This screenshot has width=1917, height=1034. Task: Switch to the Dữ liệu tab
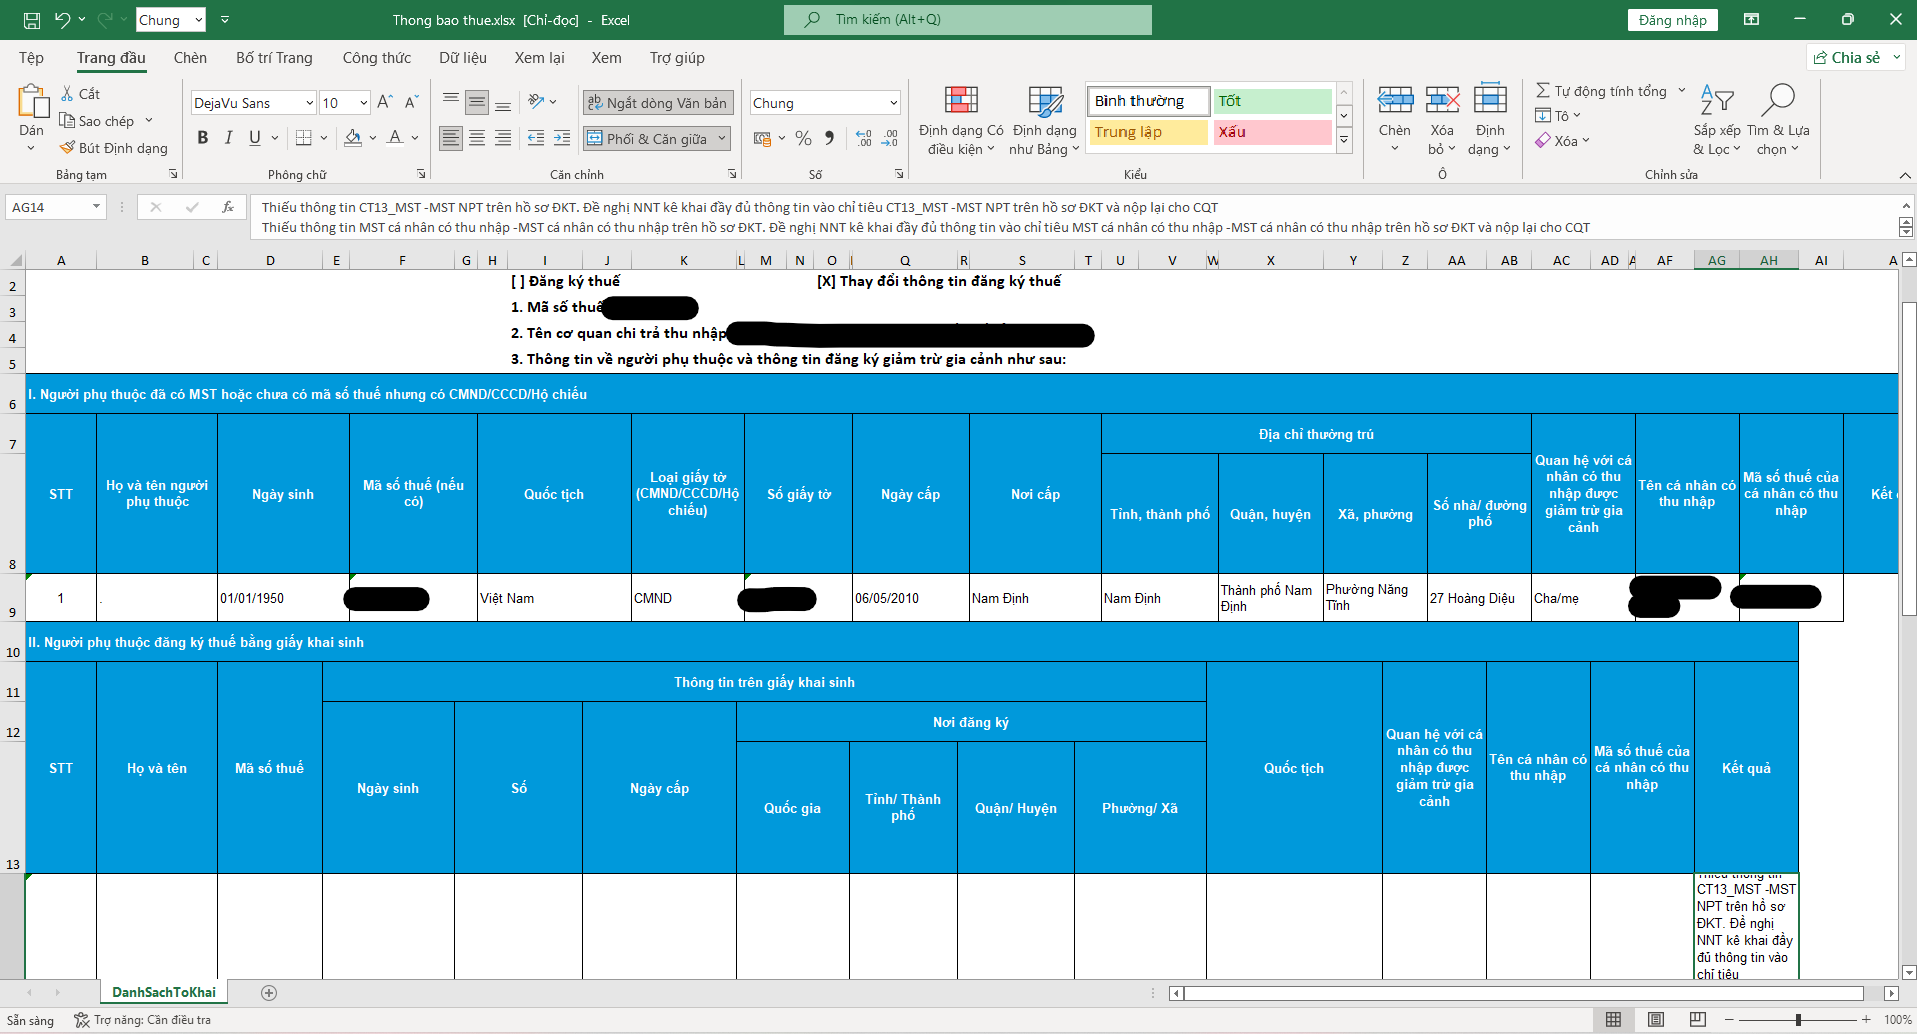(x=462, y=58)
